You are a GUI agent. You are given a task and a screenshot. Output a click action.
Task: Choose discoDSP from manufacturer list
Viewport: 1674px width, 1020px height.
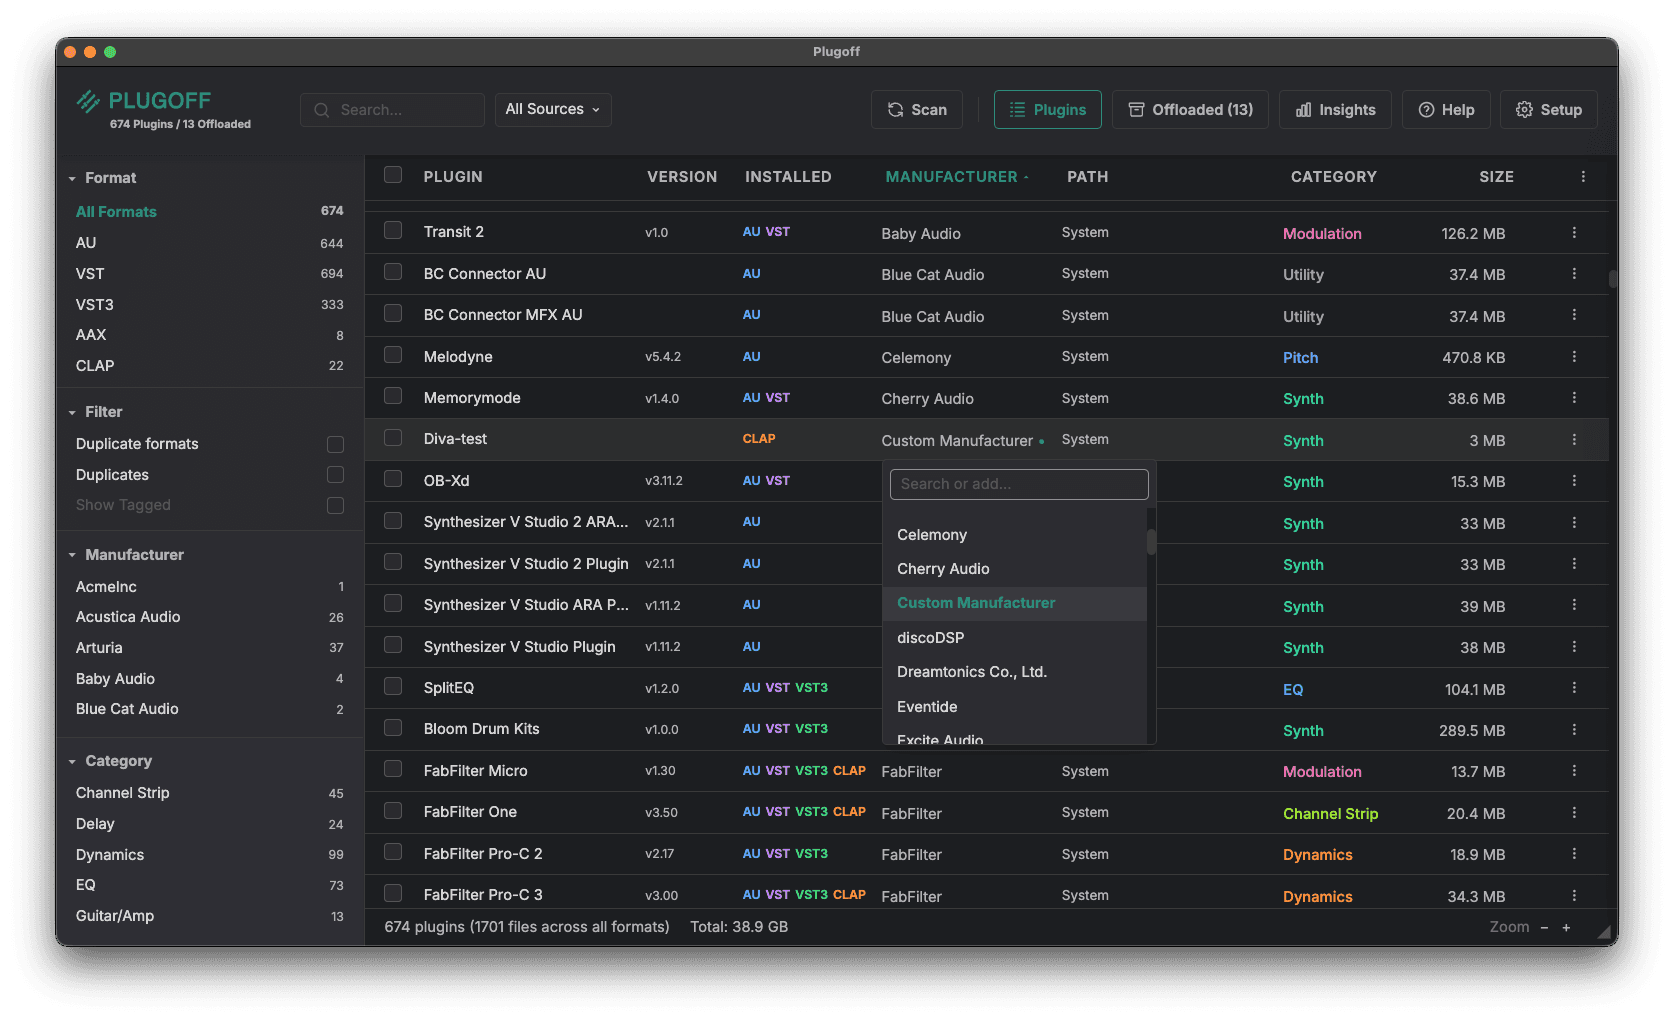[x=1014, y=638]
